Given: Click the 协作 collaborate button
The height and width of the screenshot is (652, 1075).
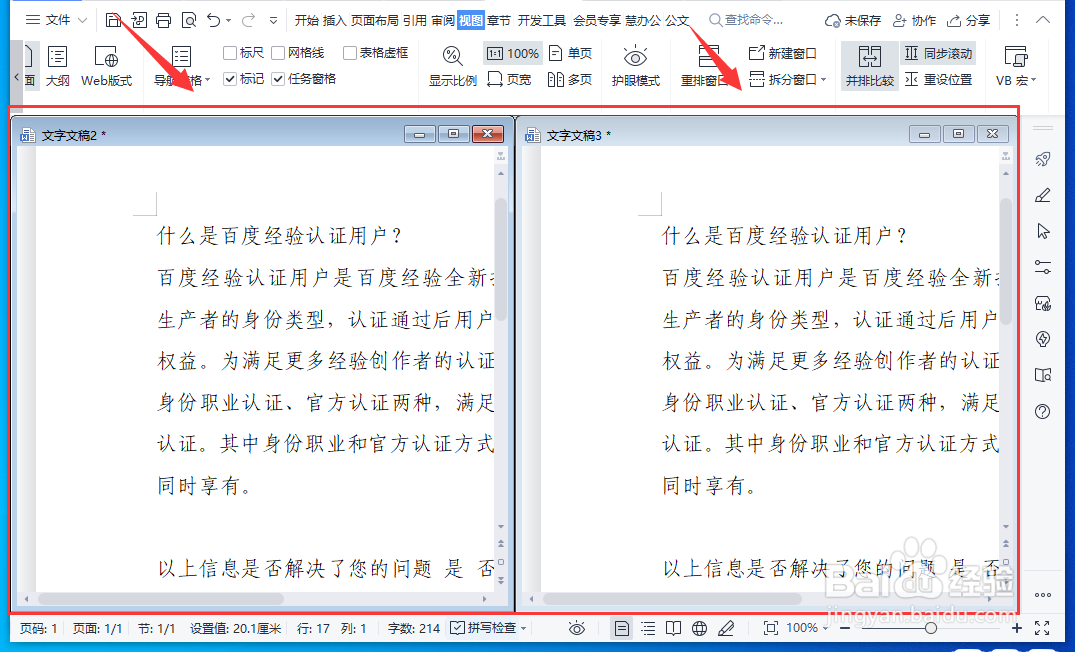Looking at the screenshot, I should tap(915, 21).
